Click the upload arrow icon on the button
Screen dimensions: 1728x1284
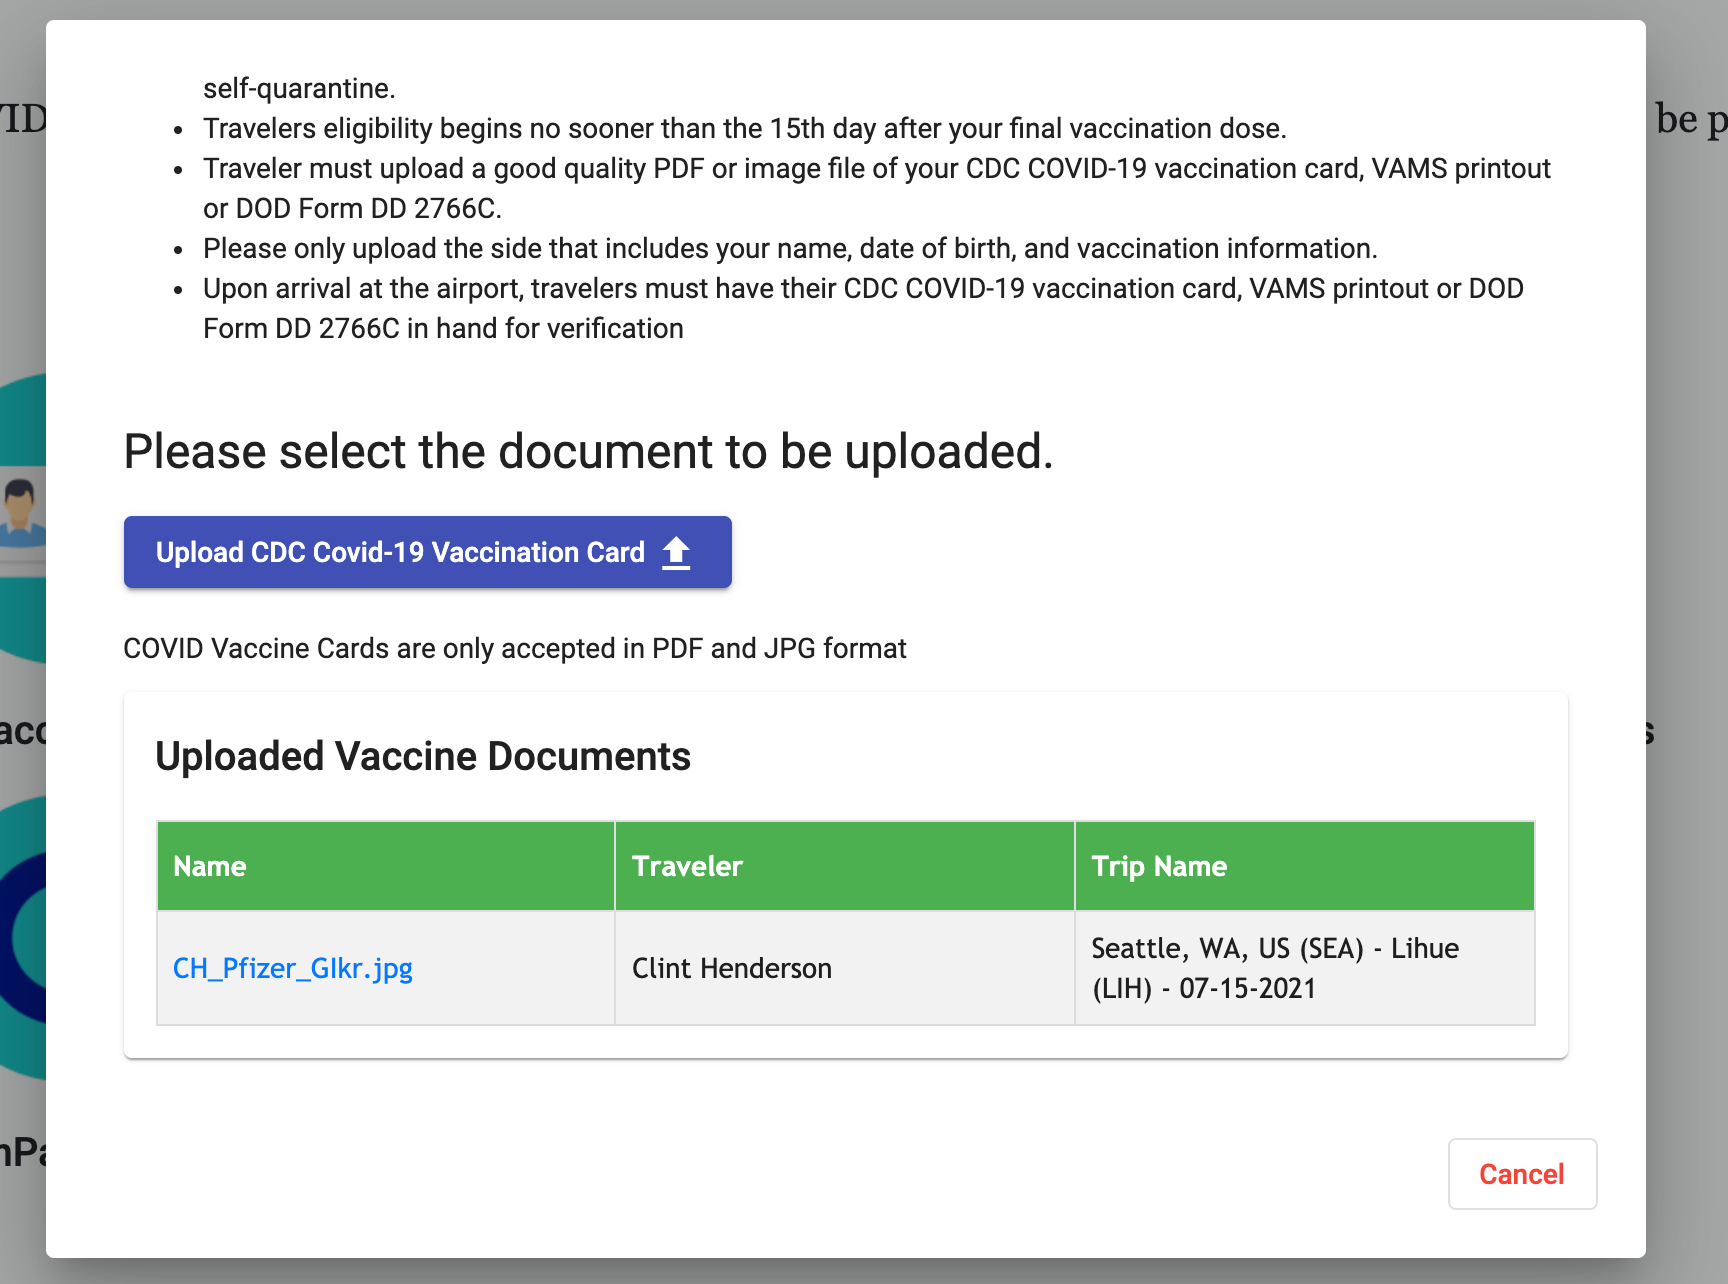pos(677,553)
